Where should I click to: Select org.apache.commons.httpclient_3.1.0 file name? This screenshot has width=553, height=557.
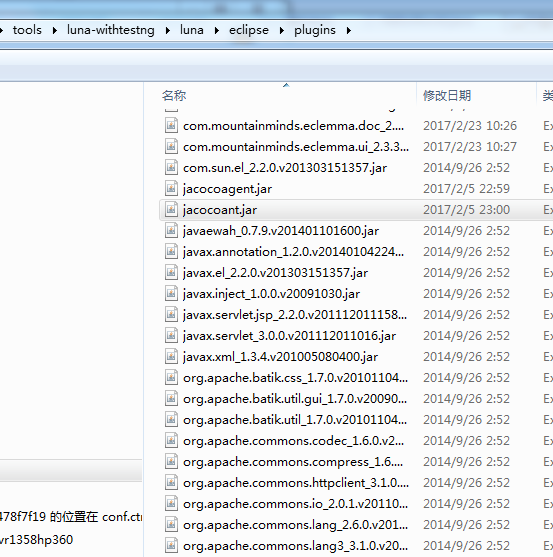(x=296, y=482)
